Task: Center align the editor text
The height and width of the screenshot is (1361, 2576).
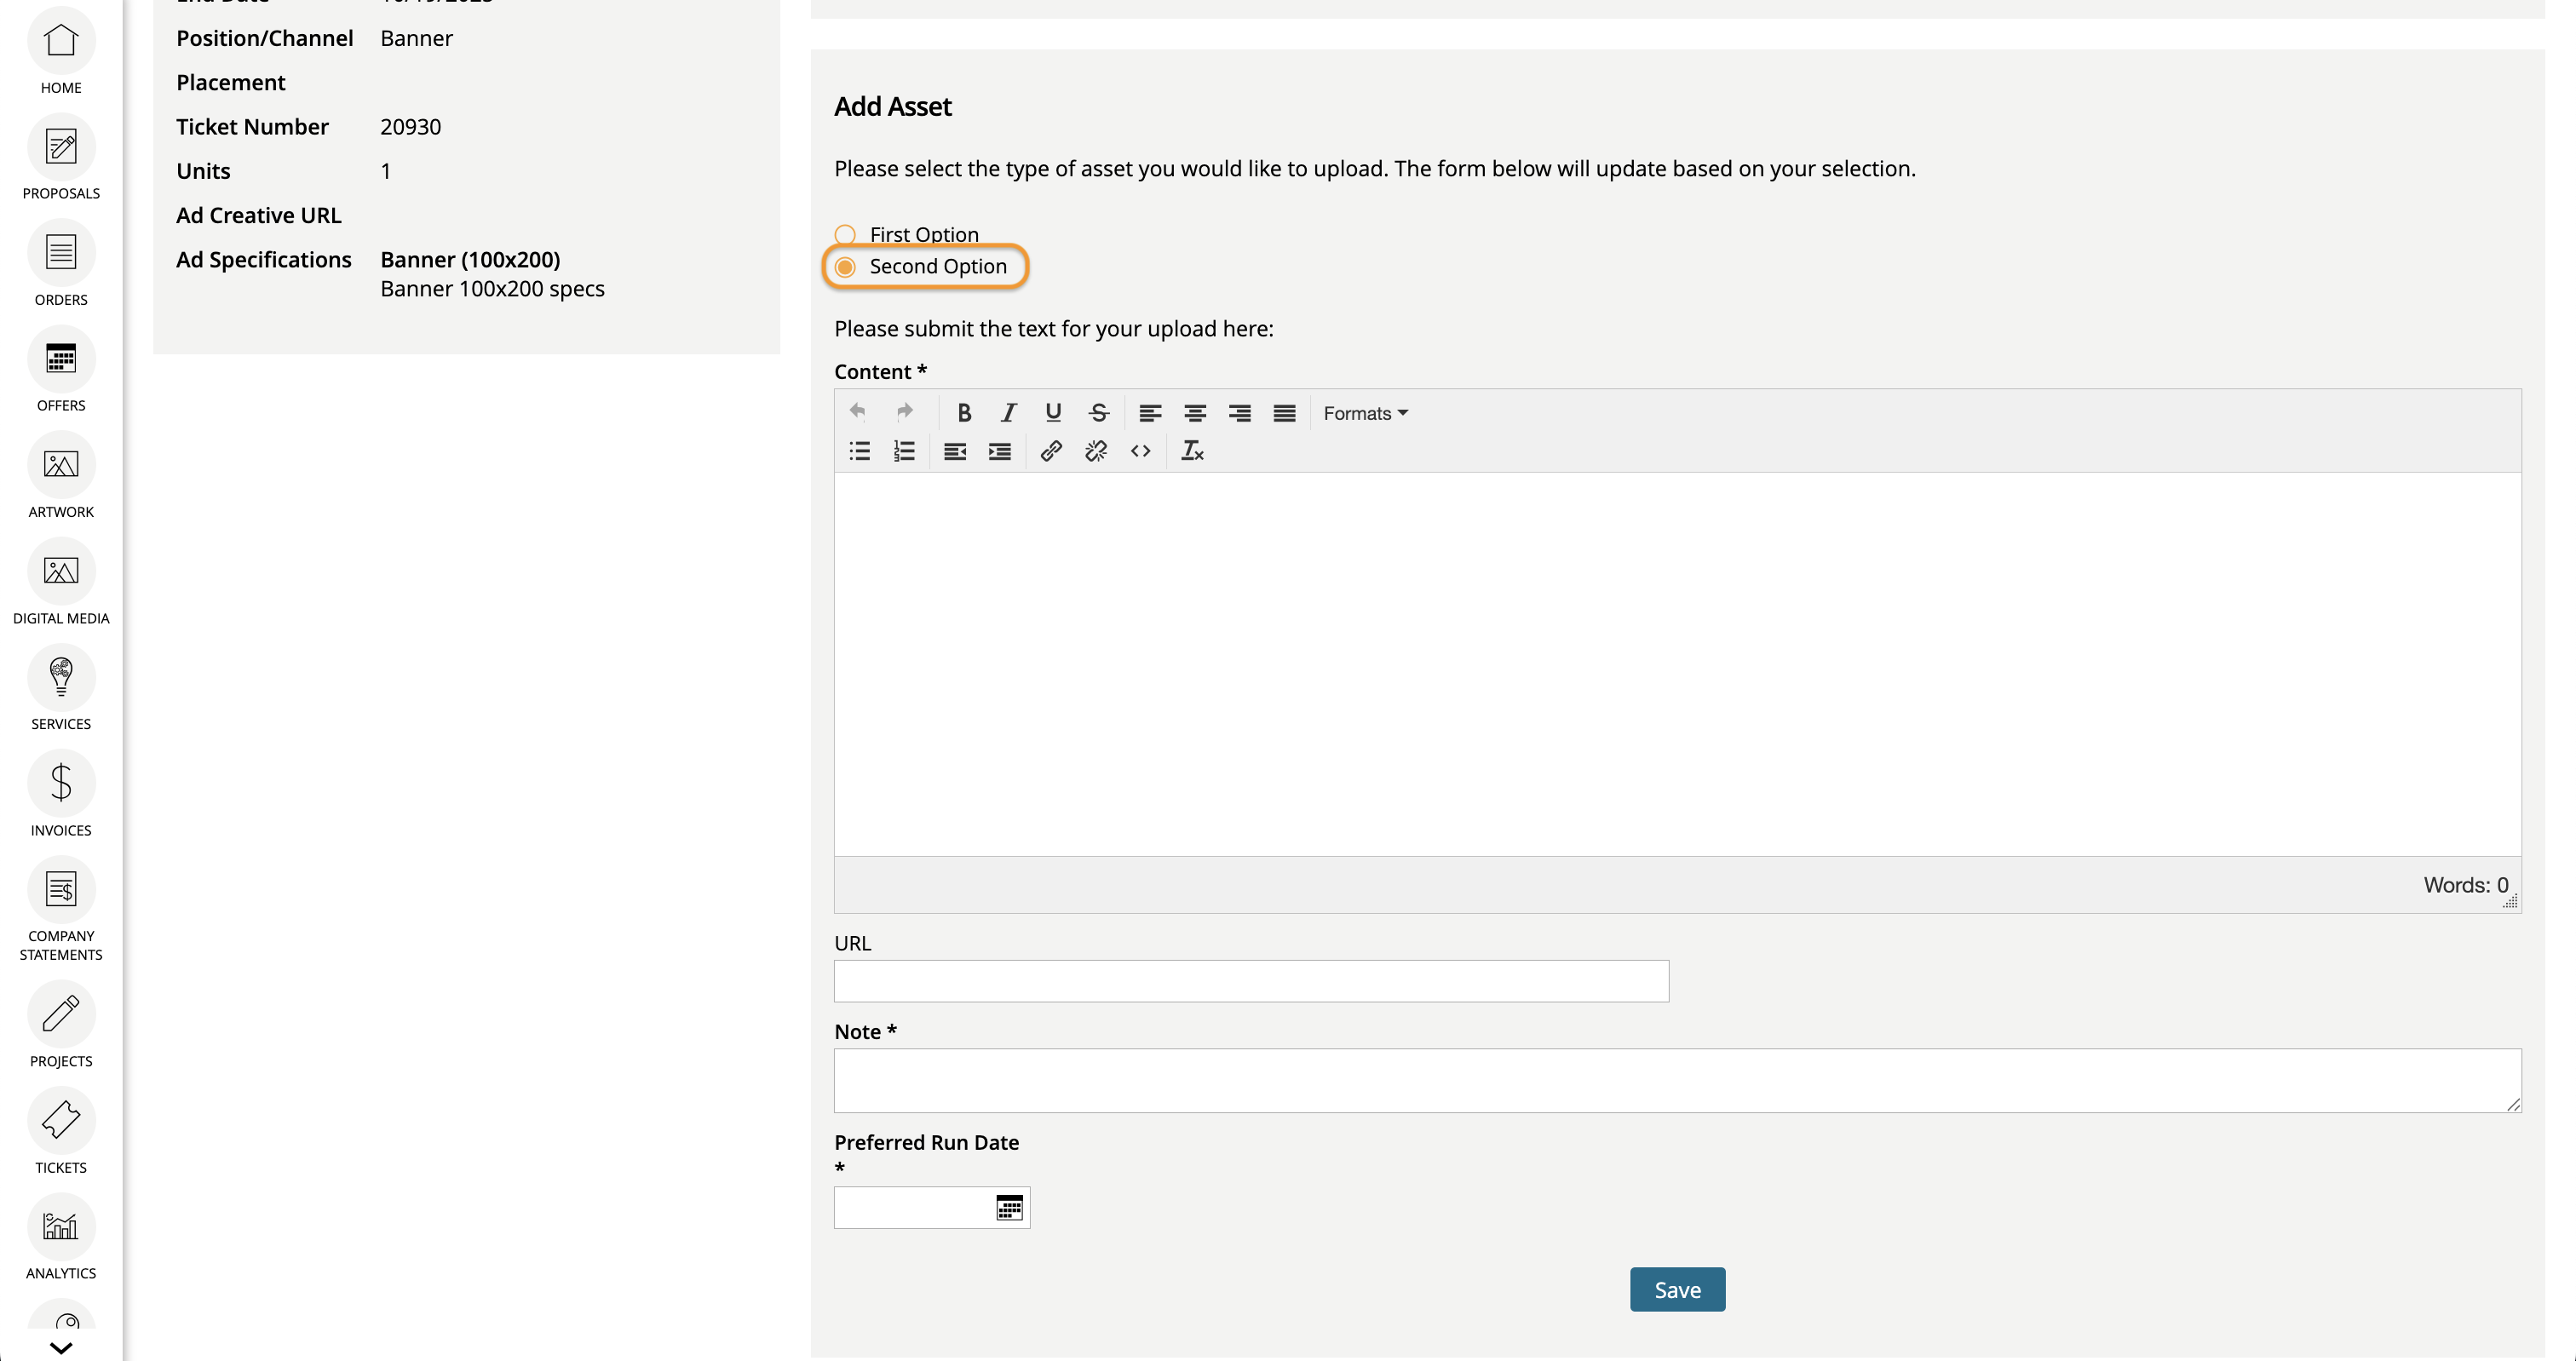Action: pyautogui.click(x=1194, y=413)
